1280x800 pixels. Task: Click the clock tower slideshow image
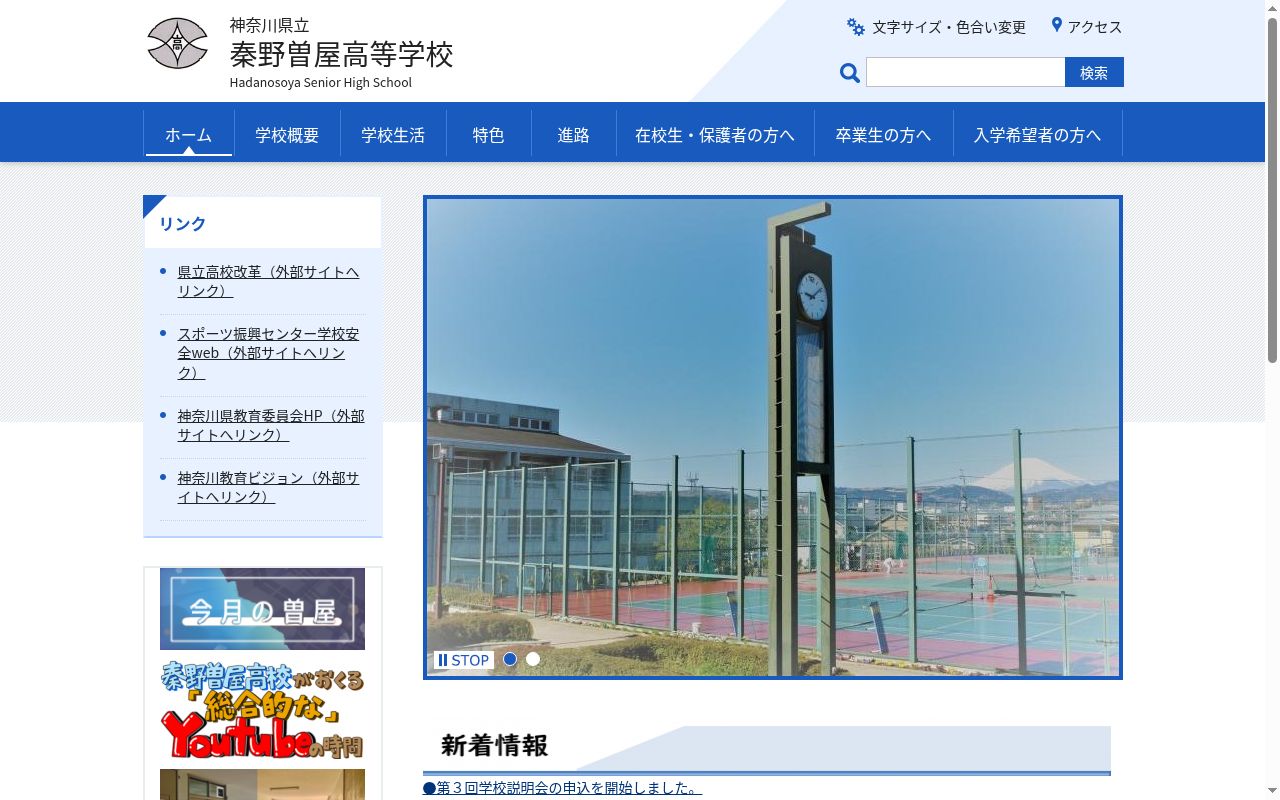point(773,437)
